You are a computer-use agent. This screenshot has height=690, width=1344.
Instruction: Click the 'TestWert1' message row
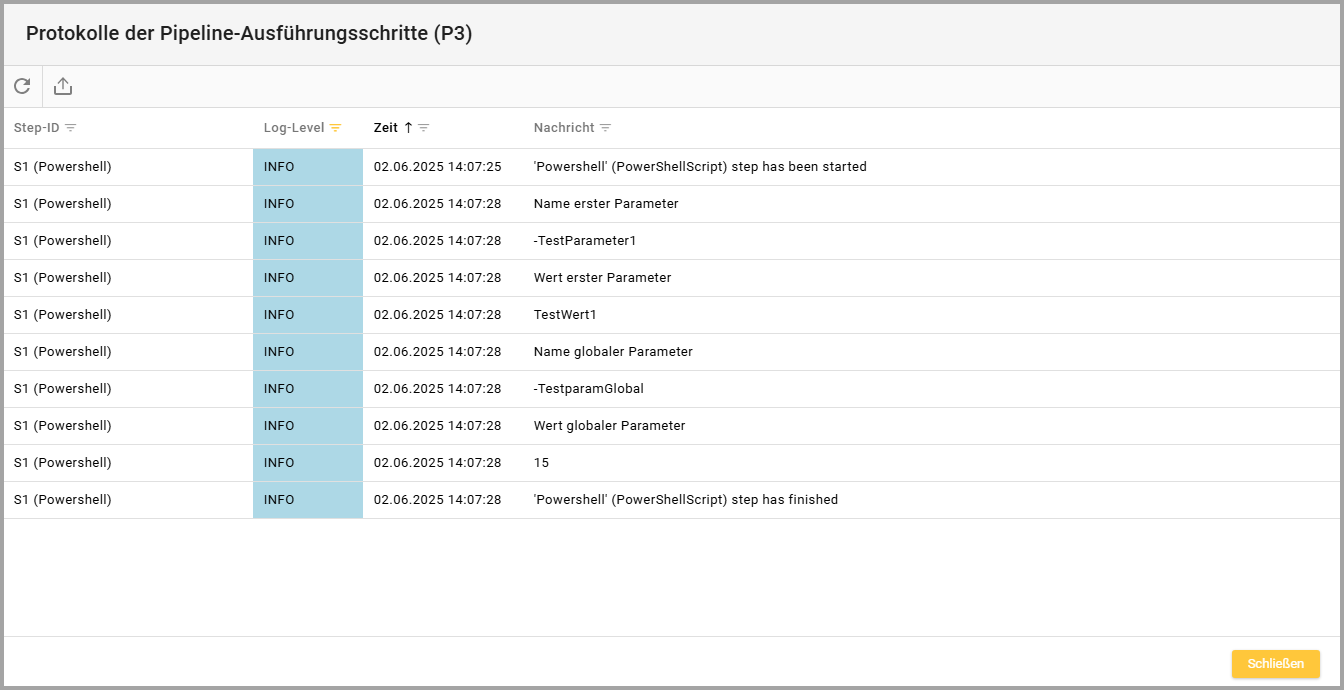(565, 315)
